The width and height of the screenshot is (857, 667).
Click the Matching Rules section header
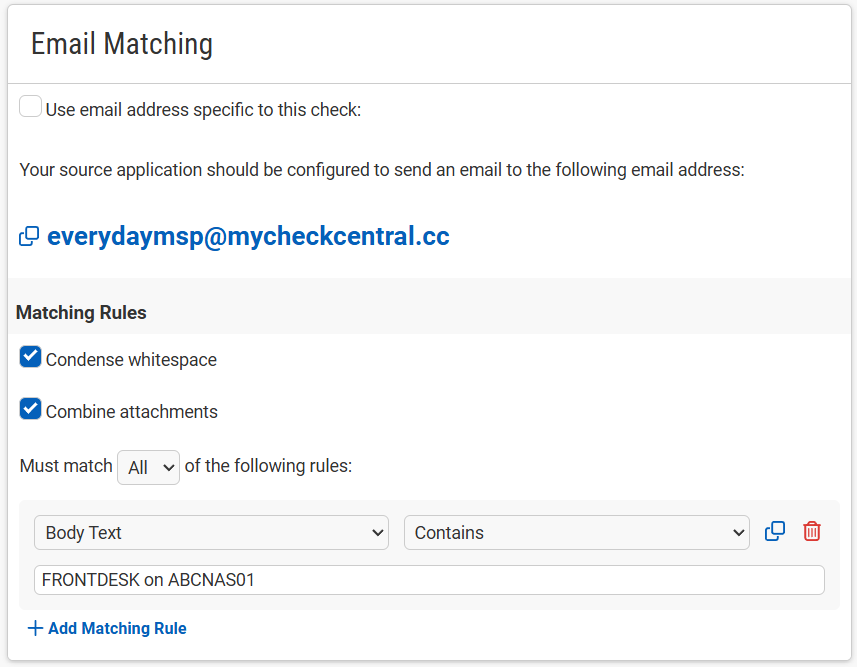pyautogui.click(x=81, y=312)
